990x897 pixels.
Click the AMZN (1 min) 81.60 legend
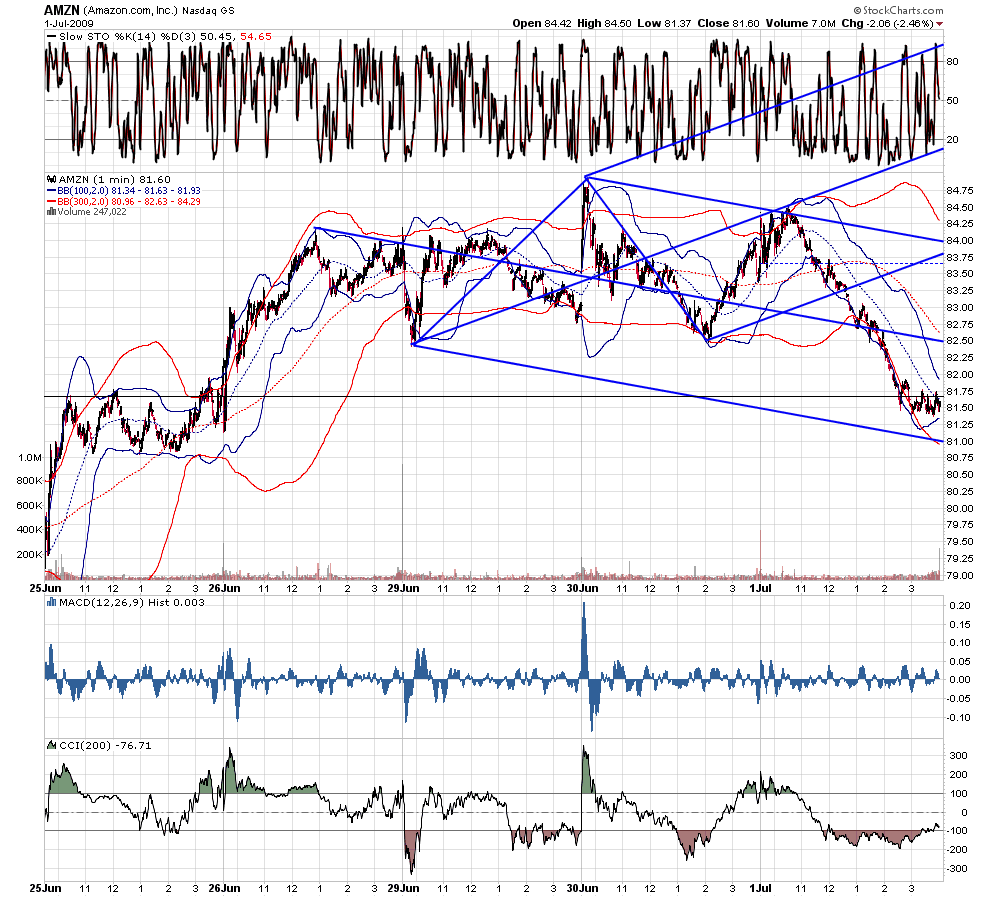[115, 179]
